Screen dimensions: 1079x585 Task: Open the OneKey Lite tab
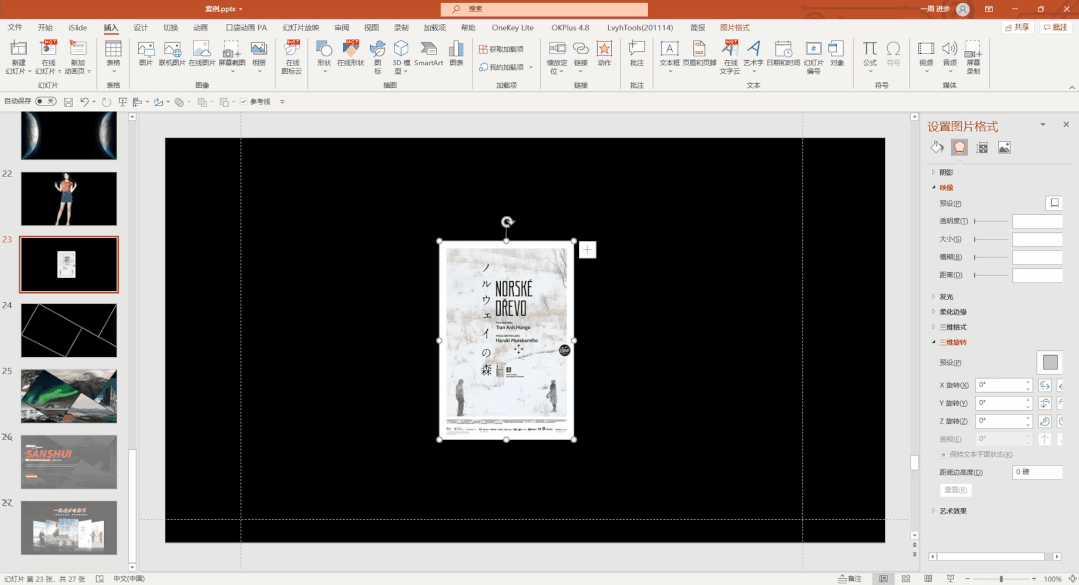tap(513, 28)
